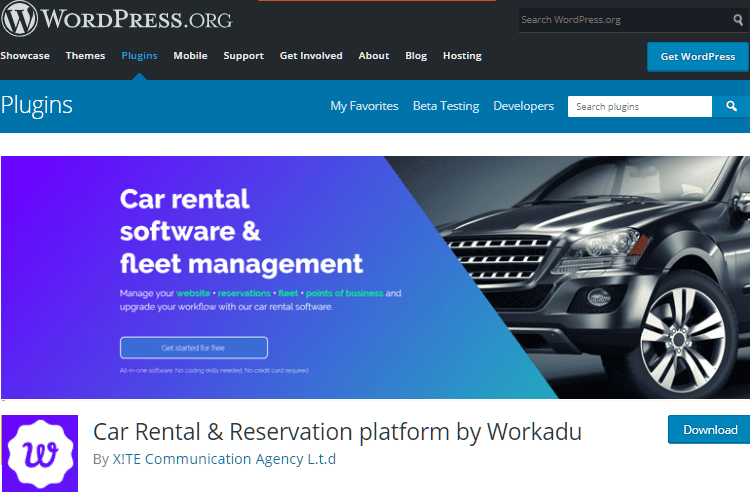Select the Plugins menu item

pyautogui.click(x=139, y=56)
